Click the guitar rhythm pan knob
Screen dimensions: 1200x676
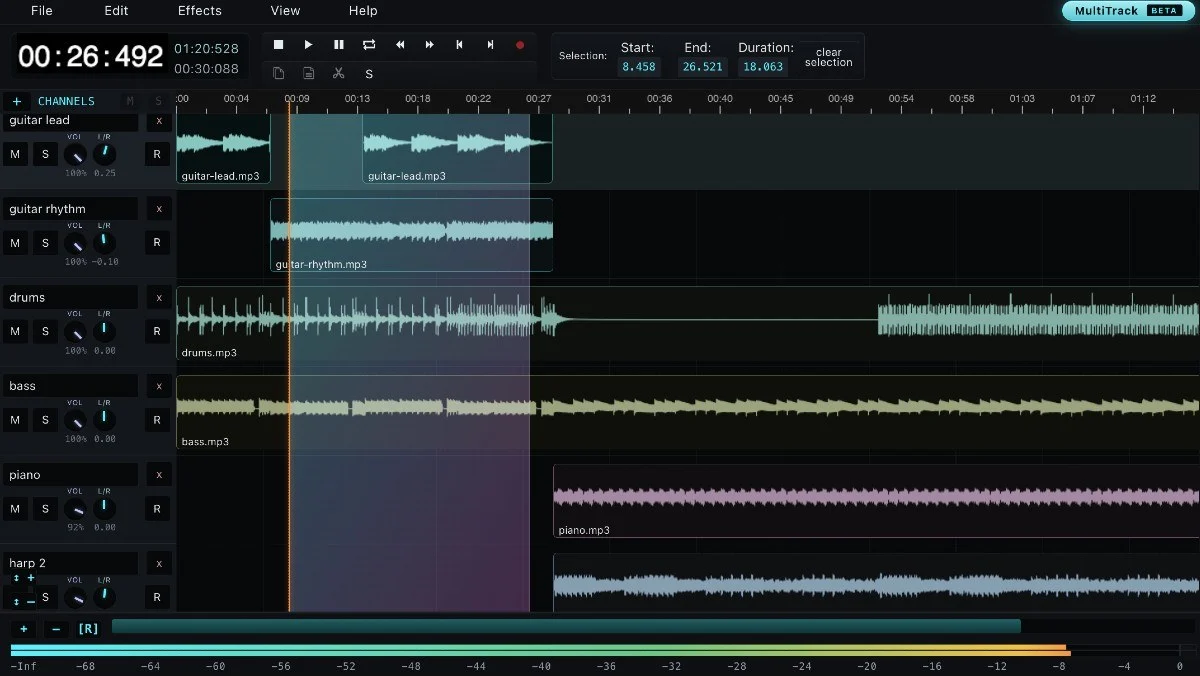tap(104, 244)
